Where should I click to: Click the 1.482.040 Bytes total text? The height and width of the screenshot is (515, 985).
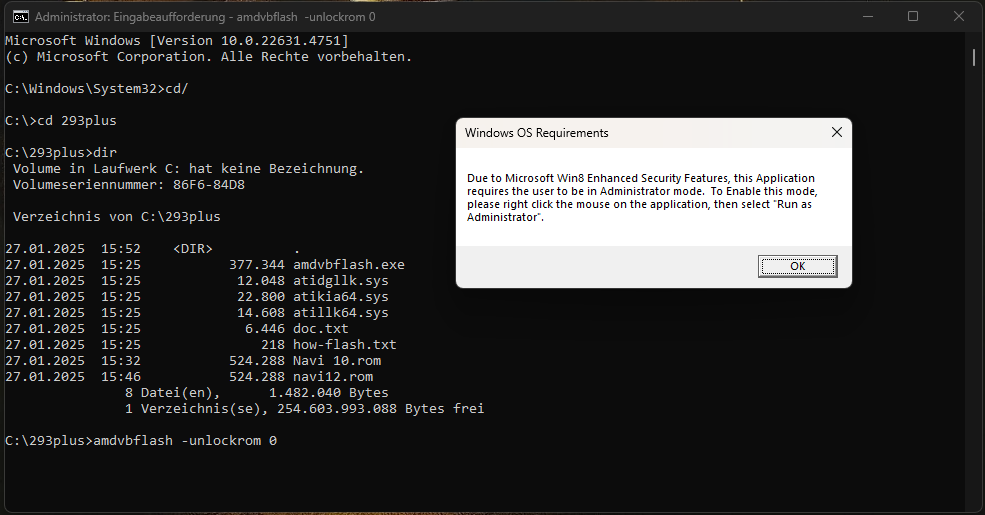(329, 393)
